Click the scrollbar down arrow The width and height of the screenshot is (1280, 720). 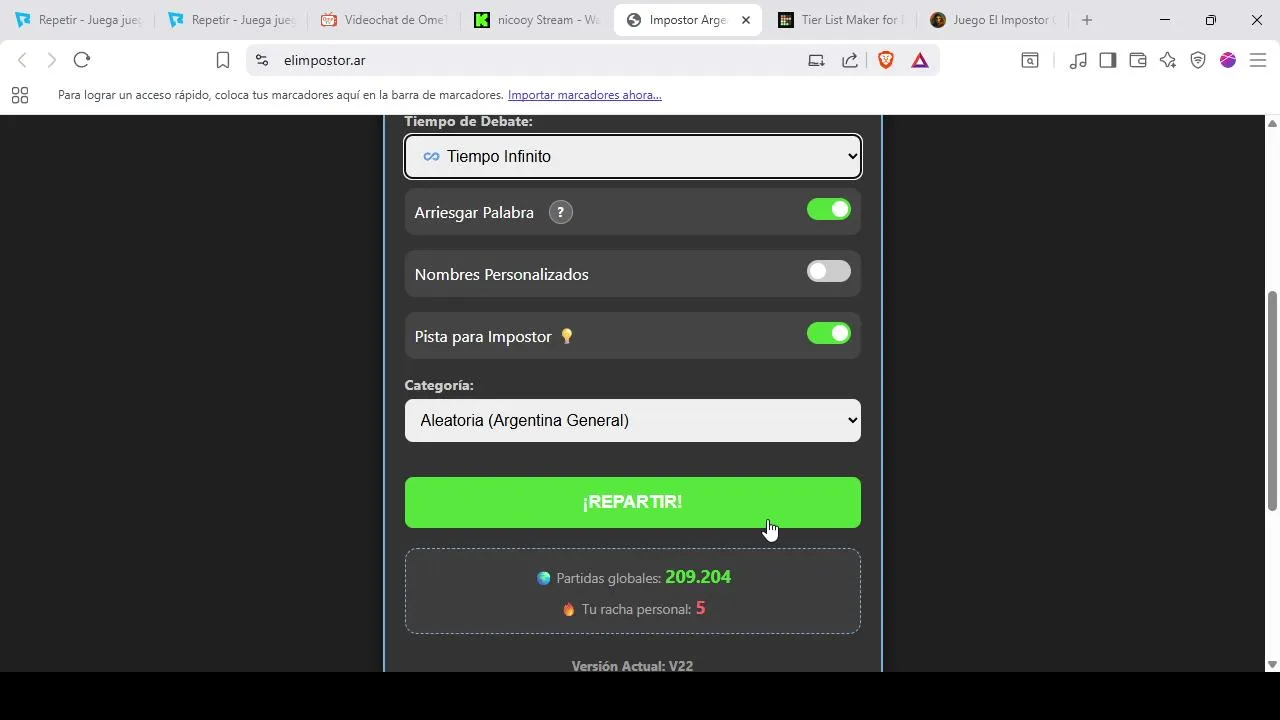click(x=1272, y=664)
